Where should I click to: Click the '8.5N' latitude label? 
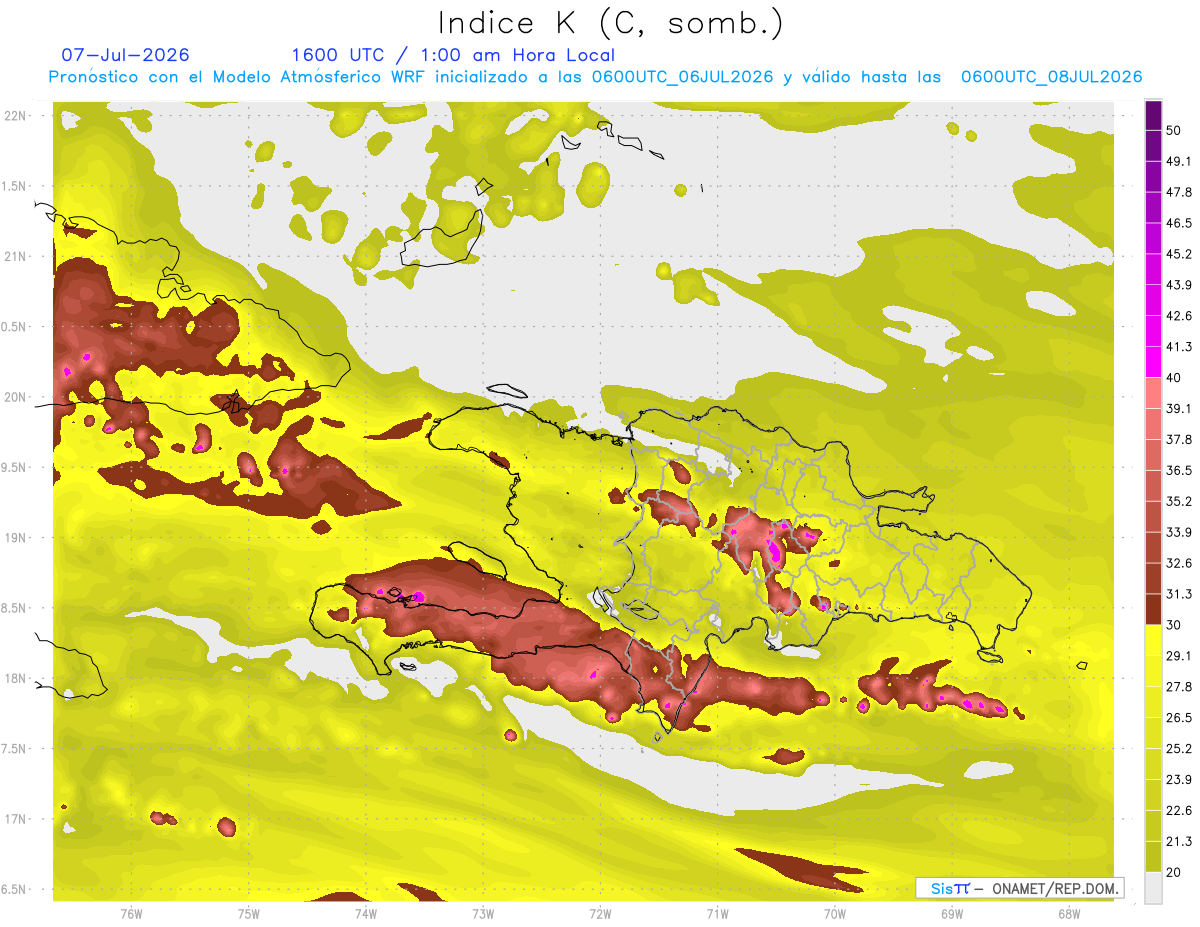15,608
